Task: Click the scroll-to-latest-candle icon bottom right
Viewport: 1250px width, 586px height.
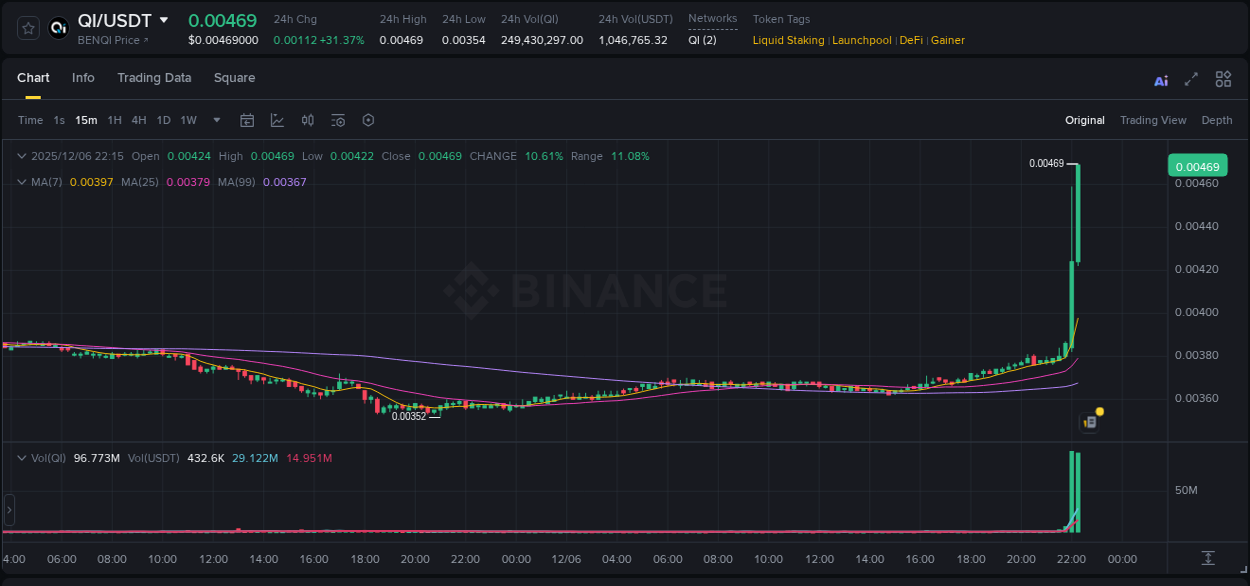Action: [1207, 560]
